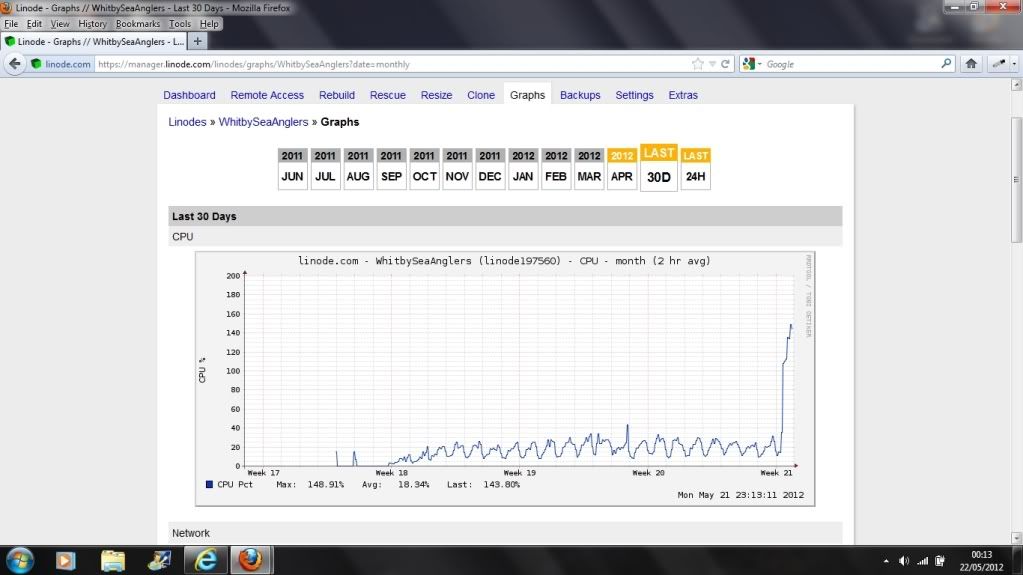Bookmark this page with the star icon
1023x575 pixels.
pyautogui.click(x=697, y=64)
